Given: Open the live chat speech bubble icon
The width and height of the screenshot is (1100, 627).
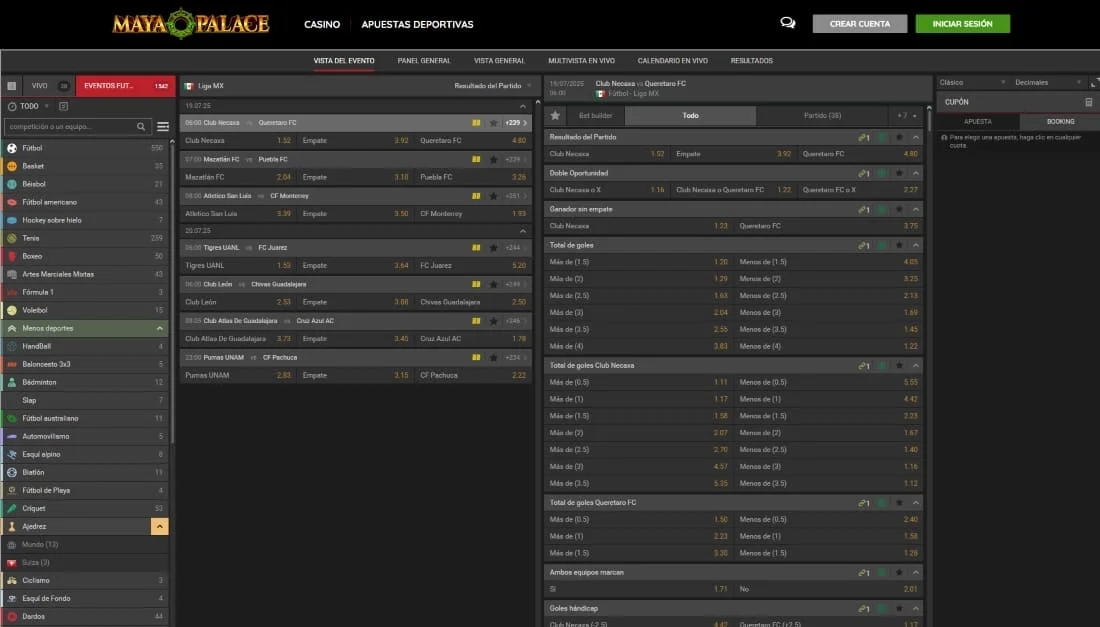Looking at the screenshot, I should pos(788,24).
